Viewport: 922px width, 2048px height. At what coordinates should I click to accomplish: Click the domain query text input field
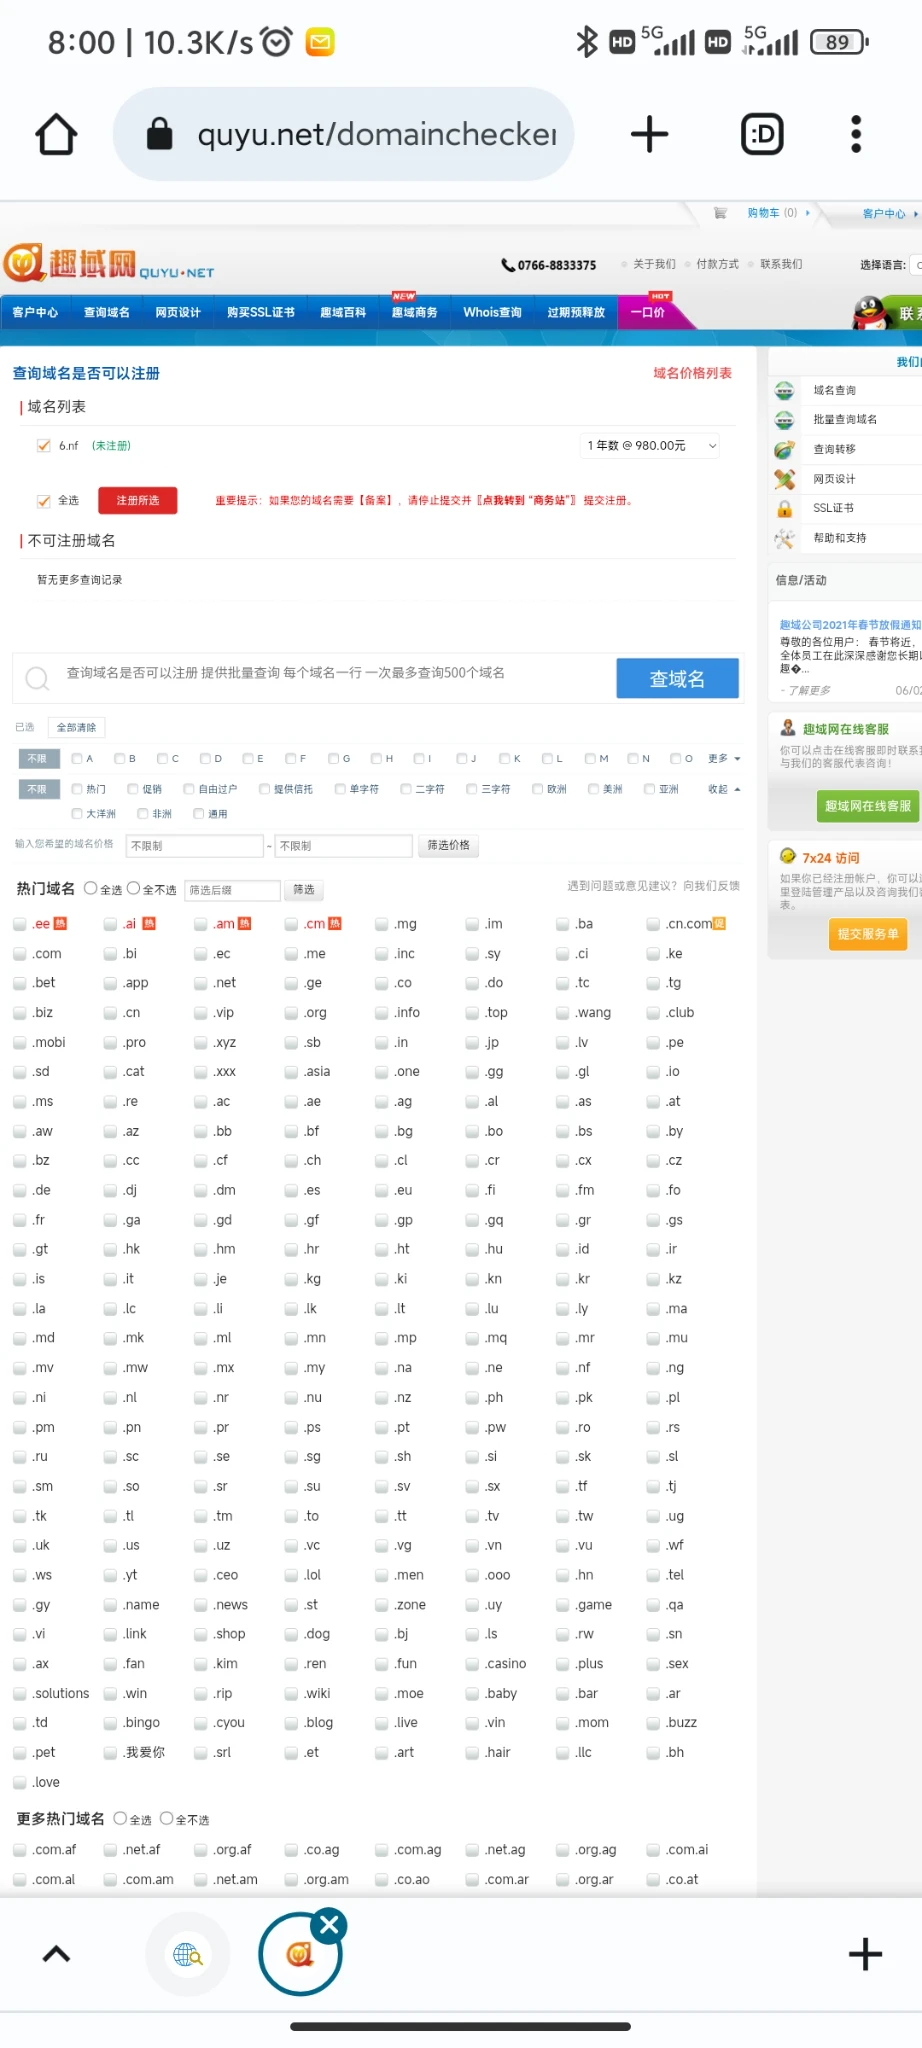pyautogui.click(x=330, y=674)
